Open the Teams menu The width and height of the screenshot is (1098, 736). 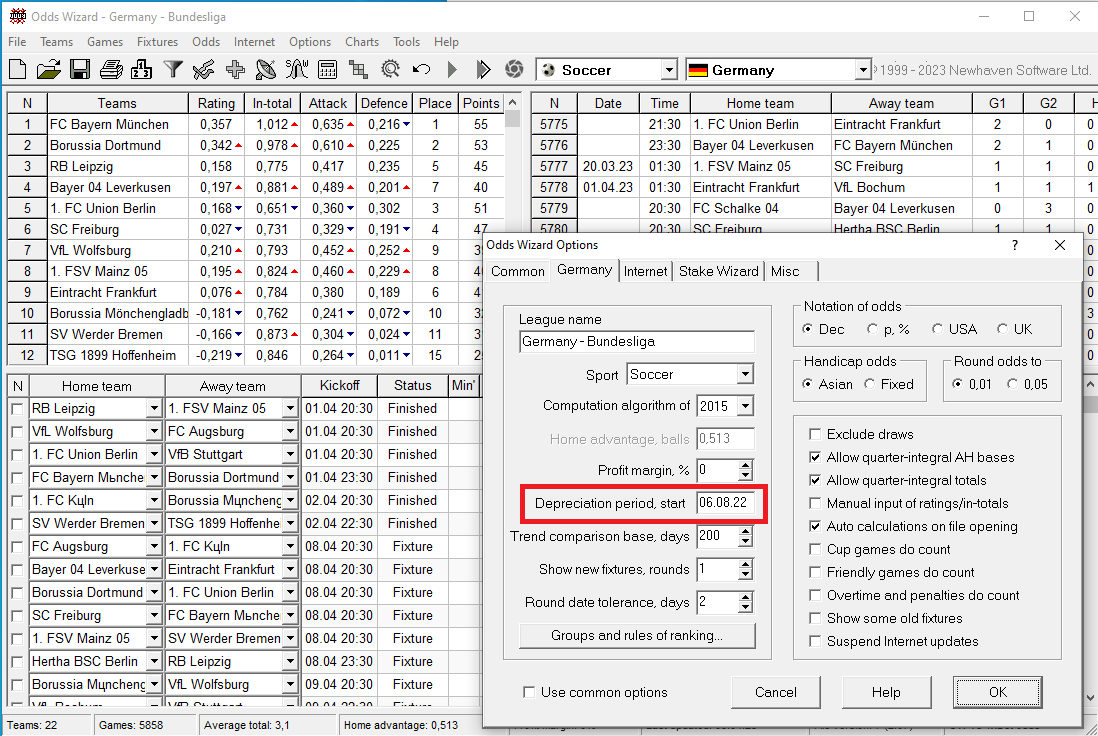pos(56,42)
